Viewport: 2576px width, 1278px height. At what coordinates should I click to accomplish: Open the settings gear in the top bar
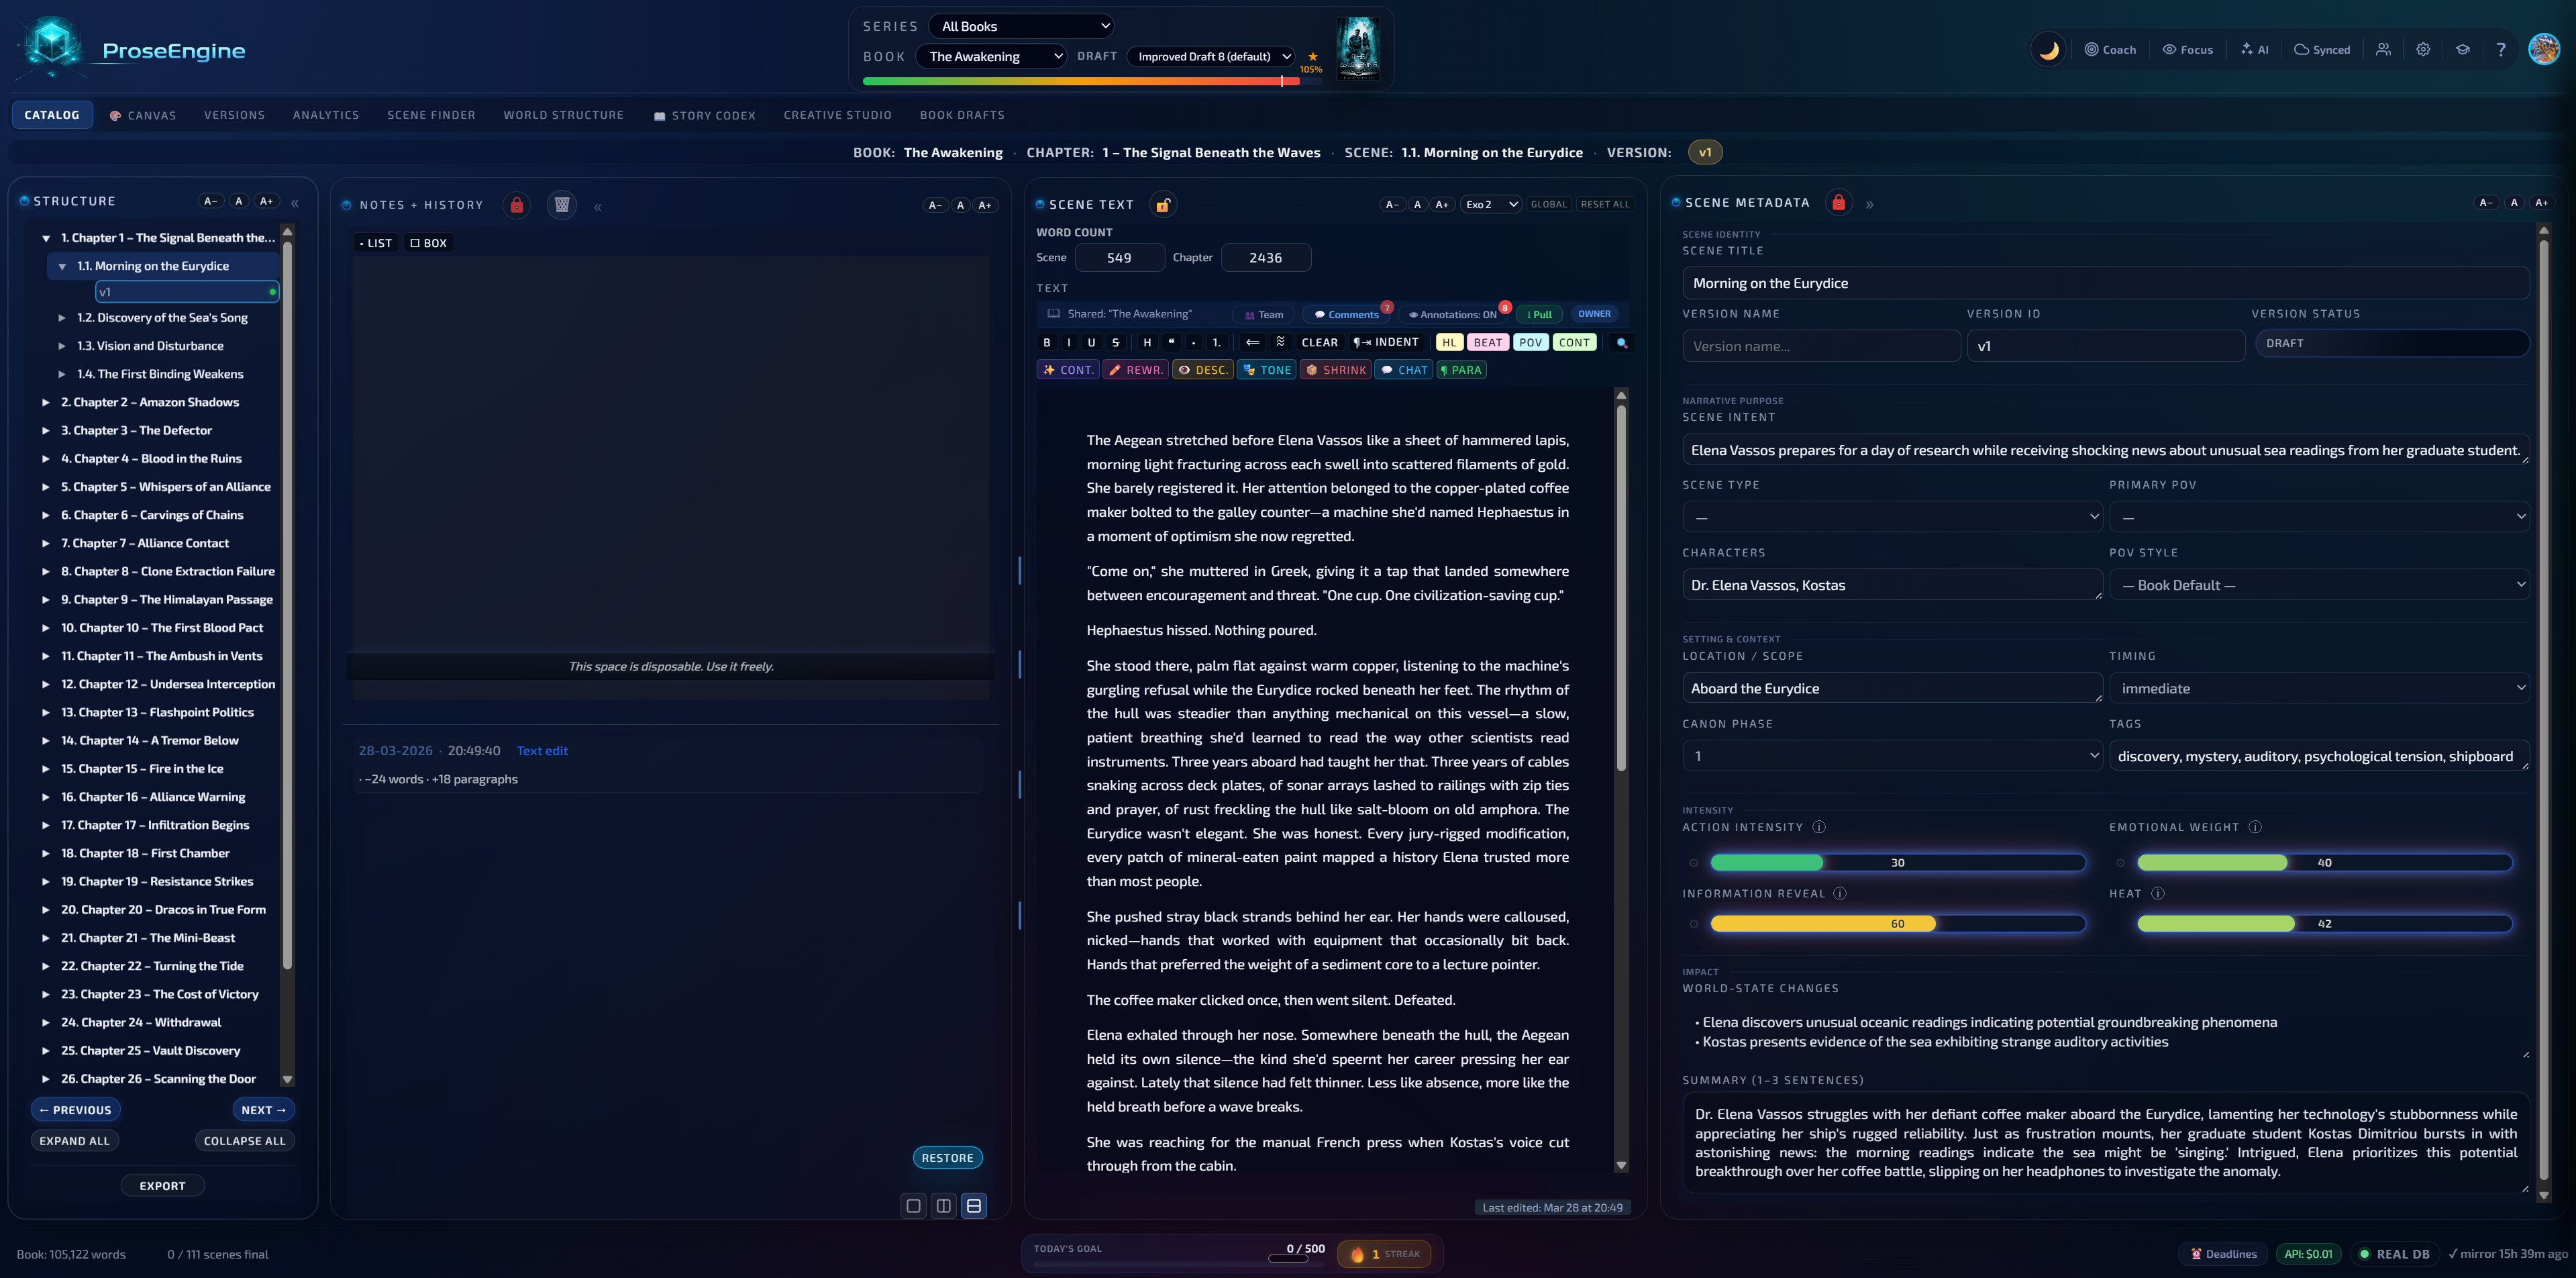tap(2423, 49)
